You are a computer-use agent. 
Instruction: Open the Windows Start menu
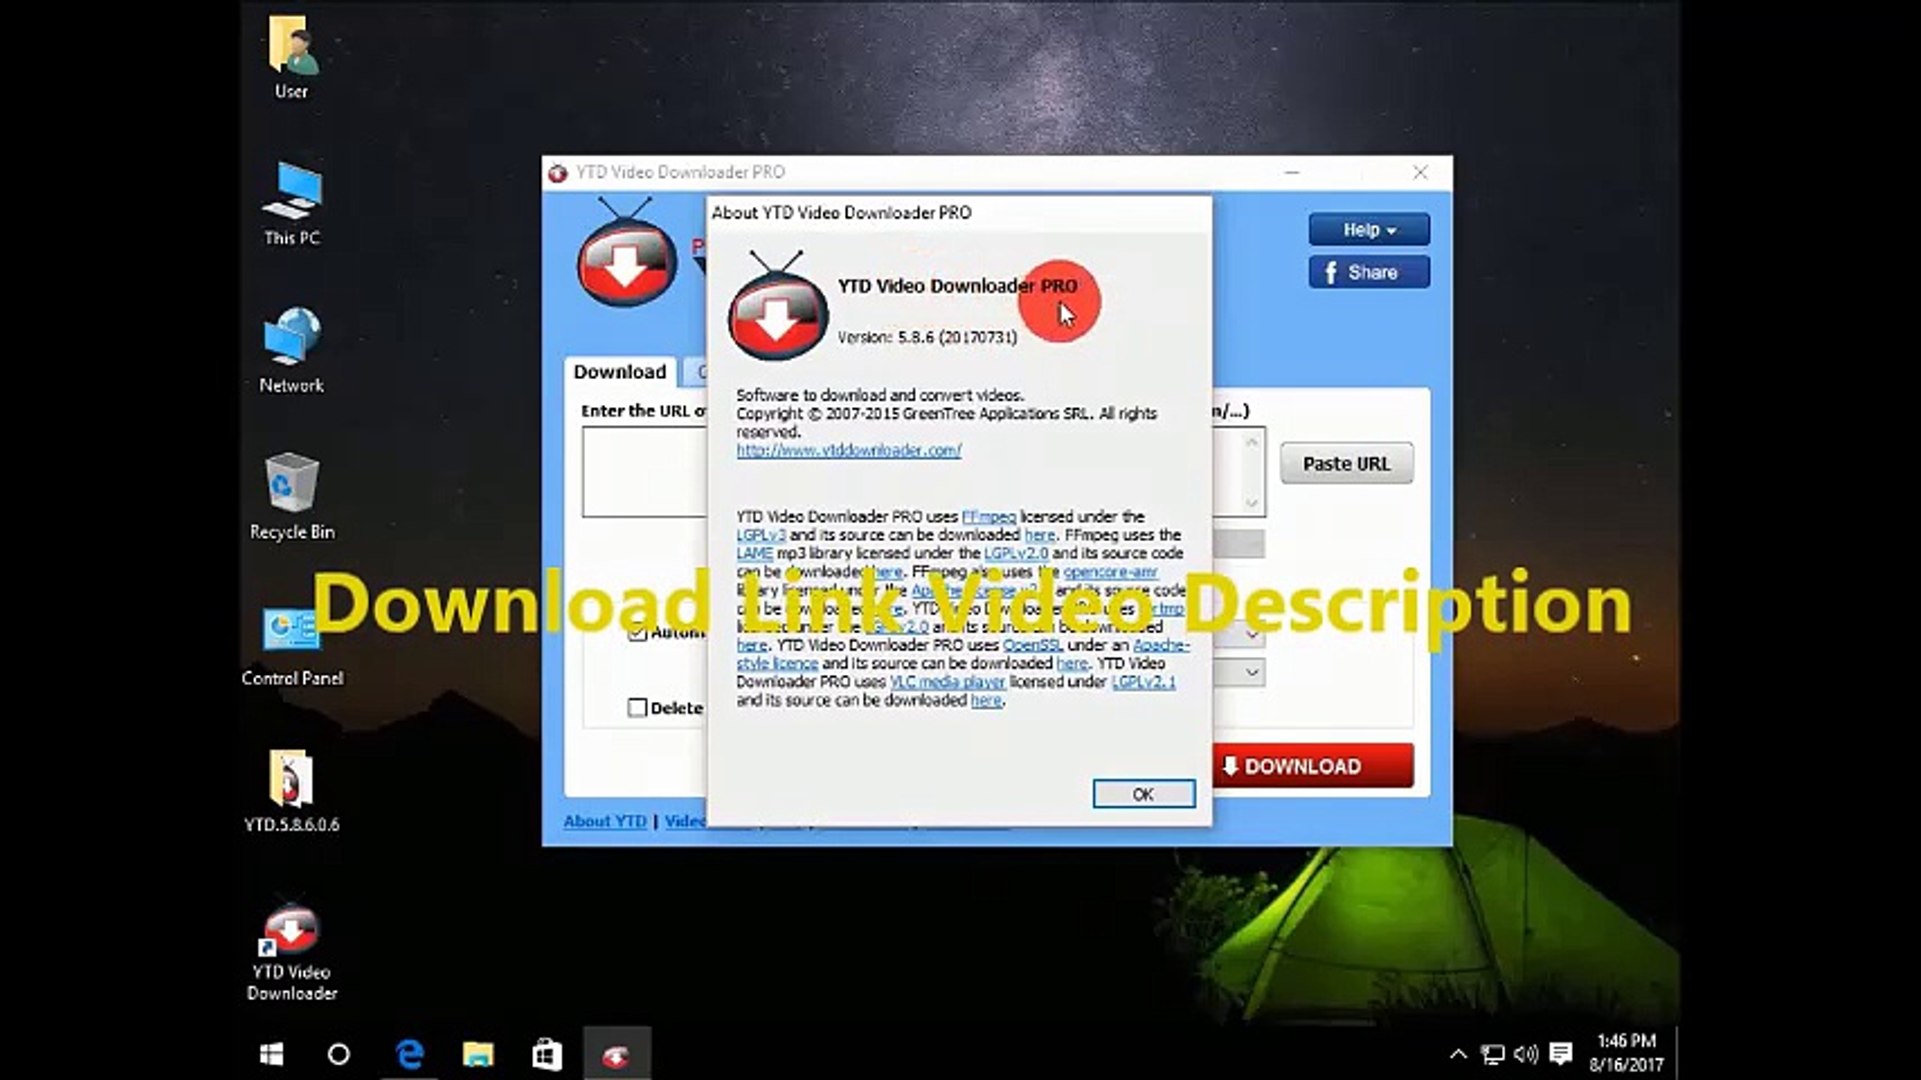[271, 1054]
